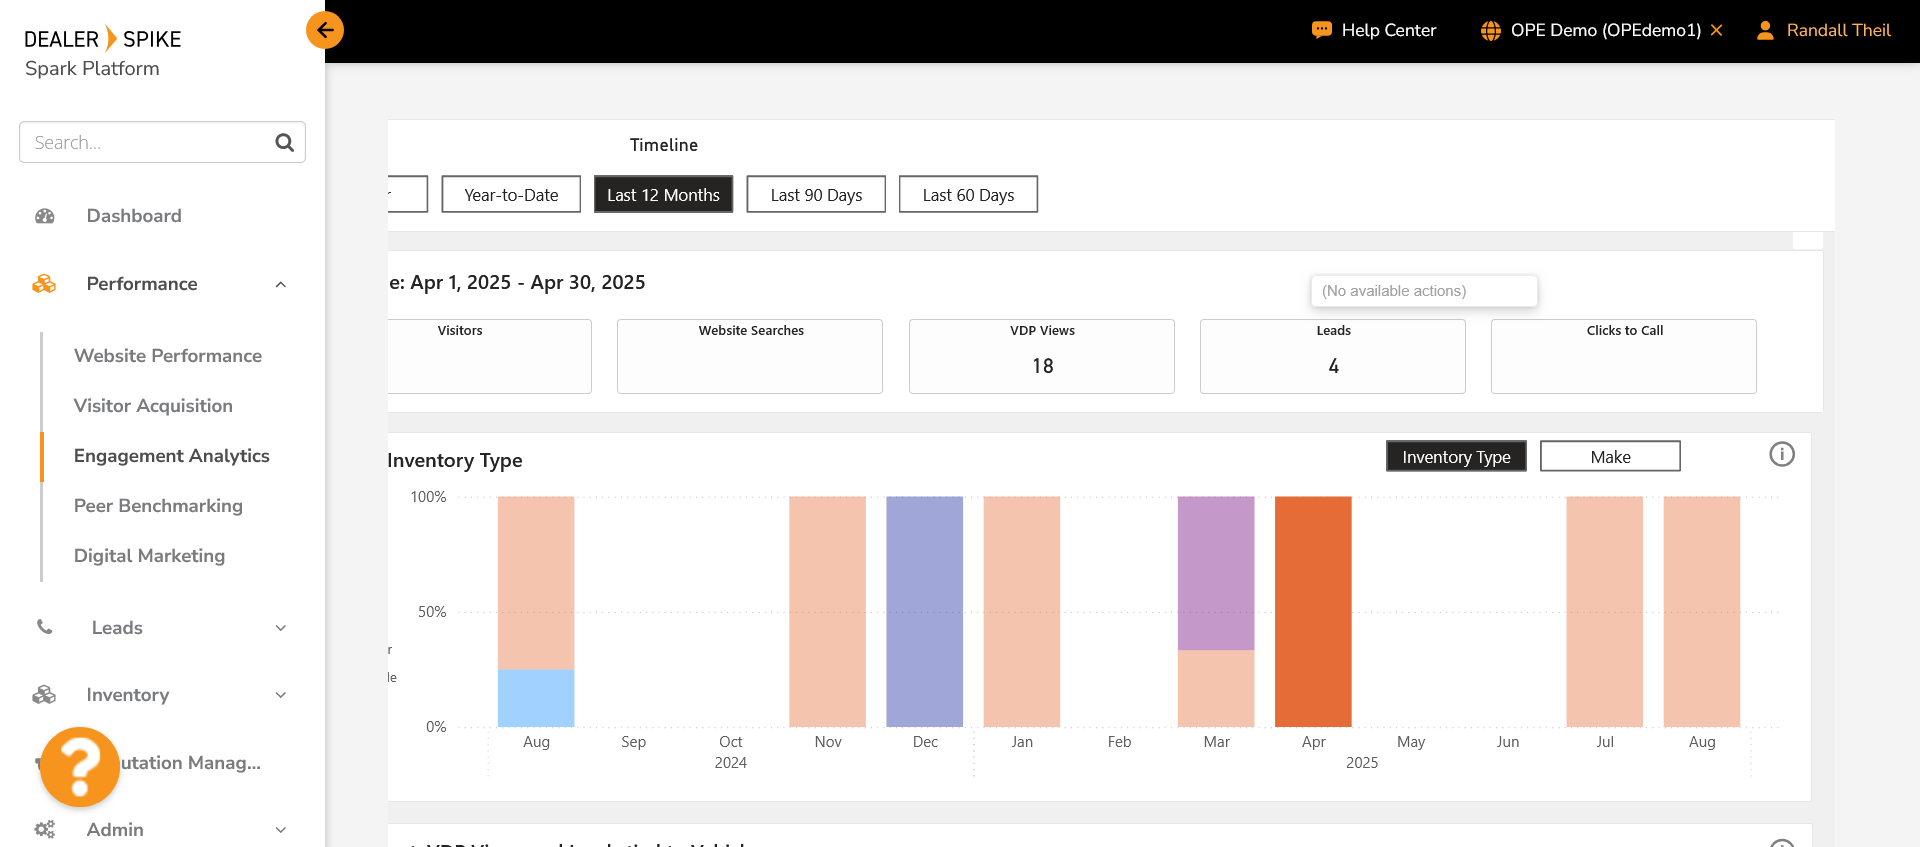This screenshot has width=1920, height=847.
Task: Remove OPE Demo dealer with X icon
Action: (1717, 30)
